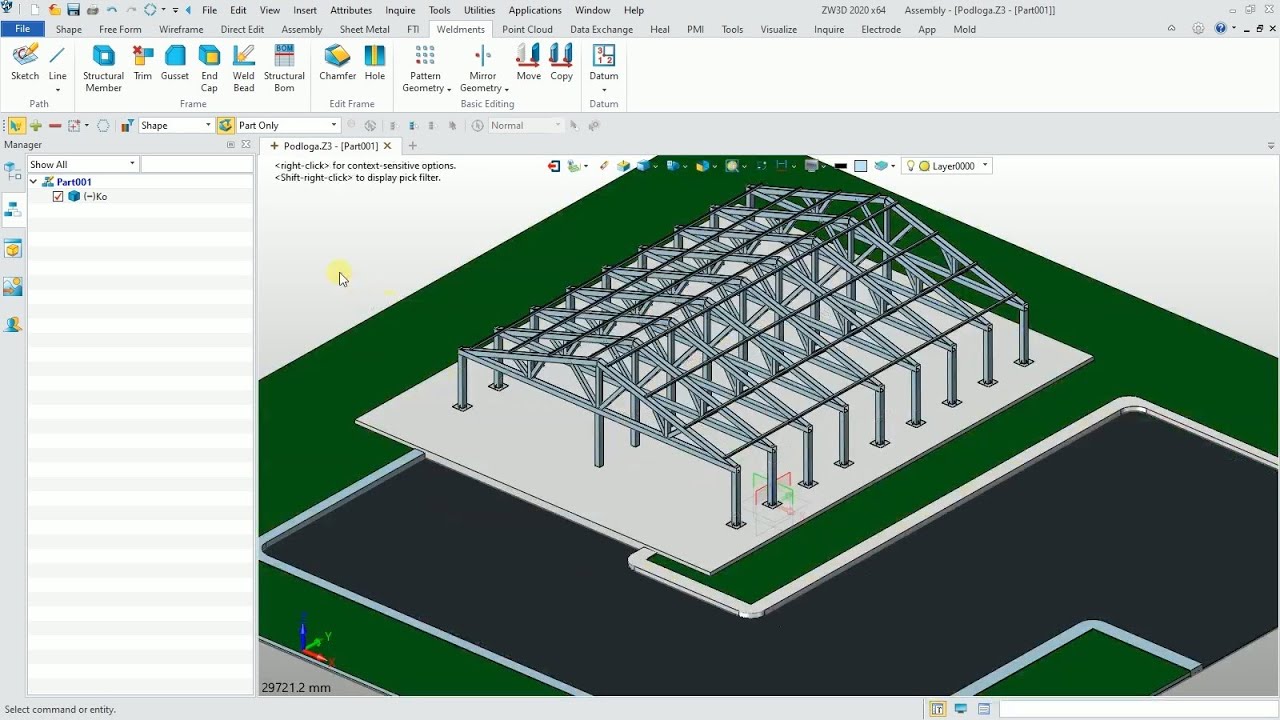Start a new Sketch
Screen dimensions: 1280x720
25,62
